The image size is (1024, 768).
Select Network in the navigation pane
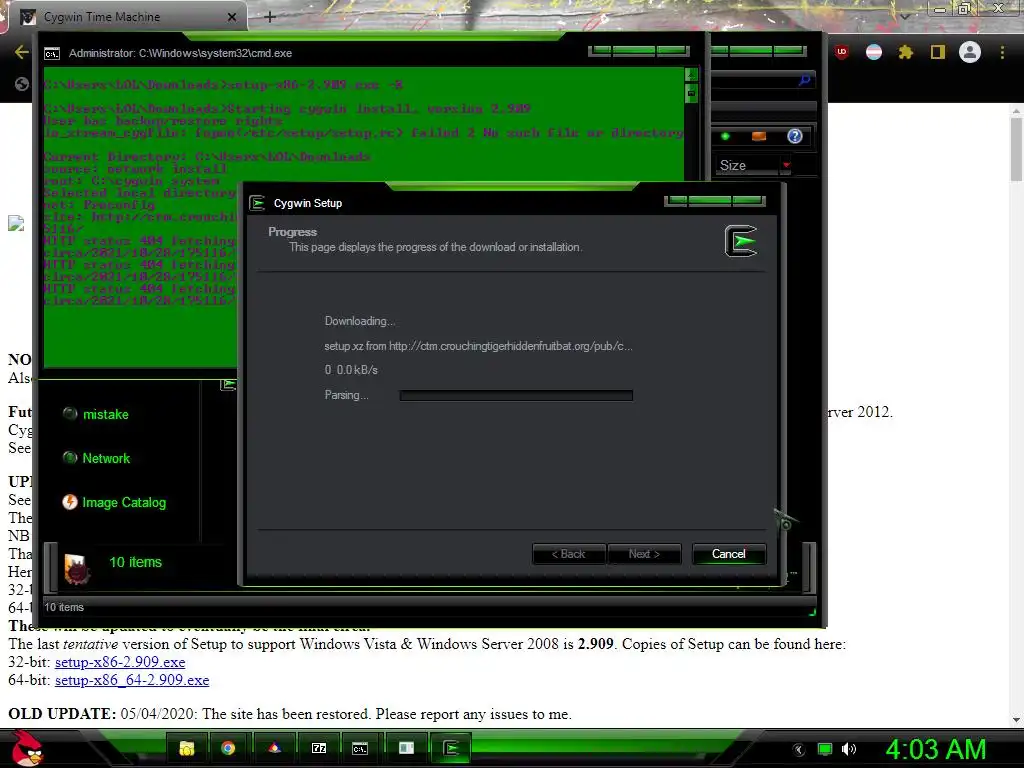[106, 458]
